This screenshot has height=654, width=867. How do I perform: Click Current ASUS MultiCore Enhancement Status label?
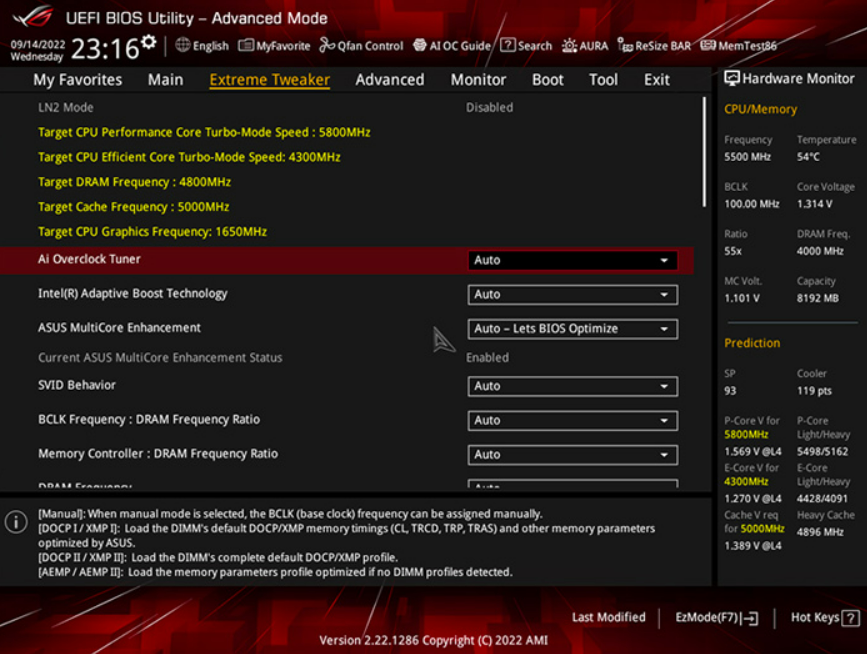pos(160,358)
